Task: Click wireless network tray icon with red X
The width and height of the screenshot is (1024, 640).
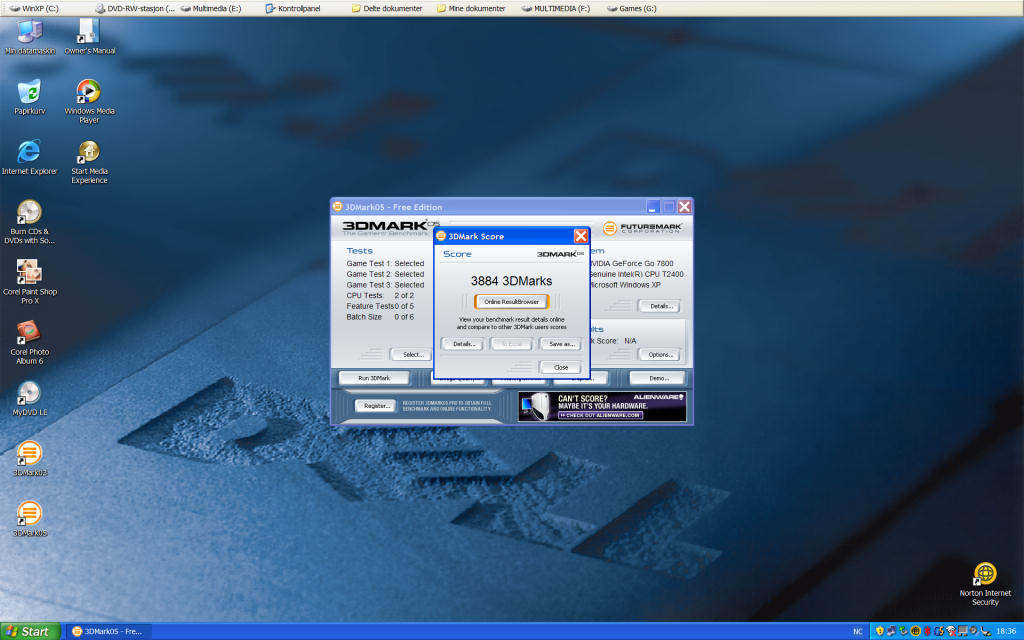Action: coord(951,632)
